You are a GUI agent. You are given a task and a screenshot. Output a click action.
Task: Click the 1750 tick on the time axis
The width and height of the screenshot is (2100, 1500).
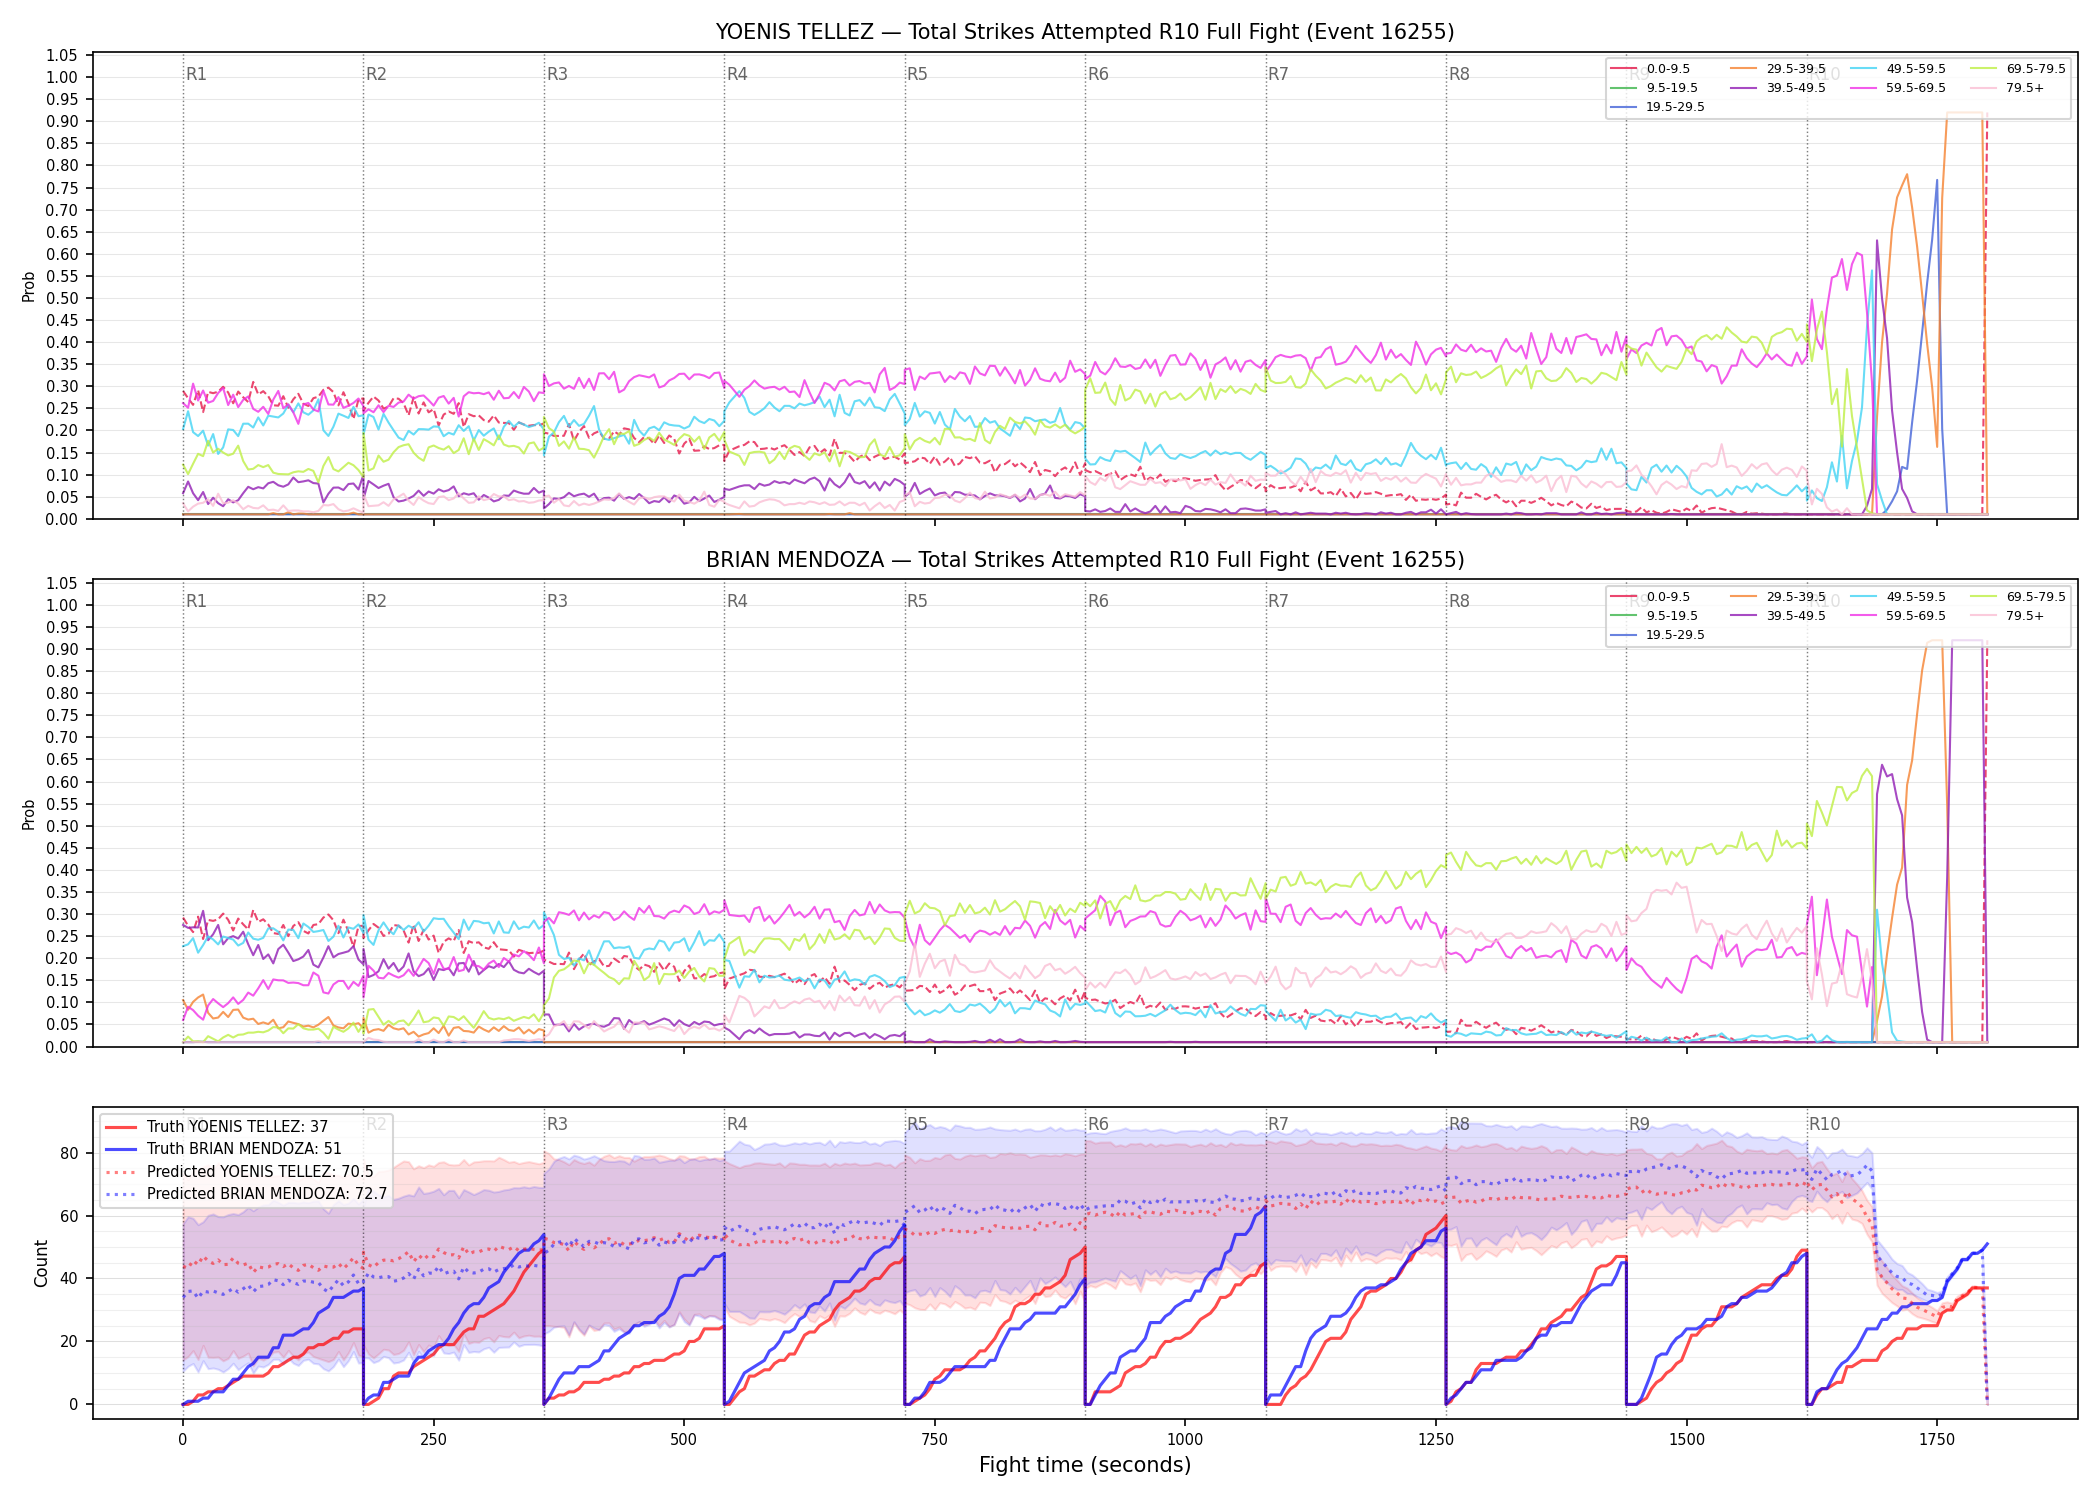pos(1937,1440)
